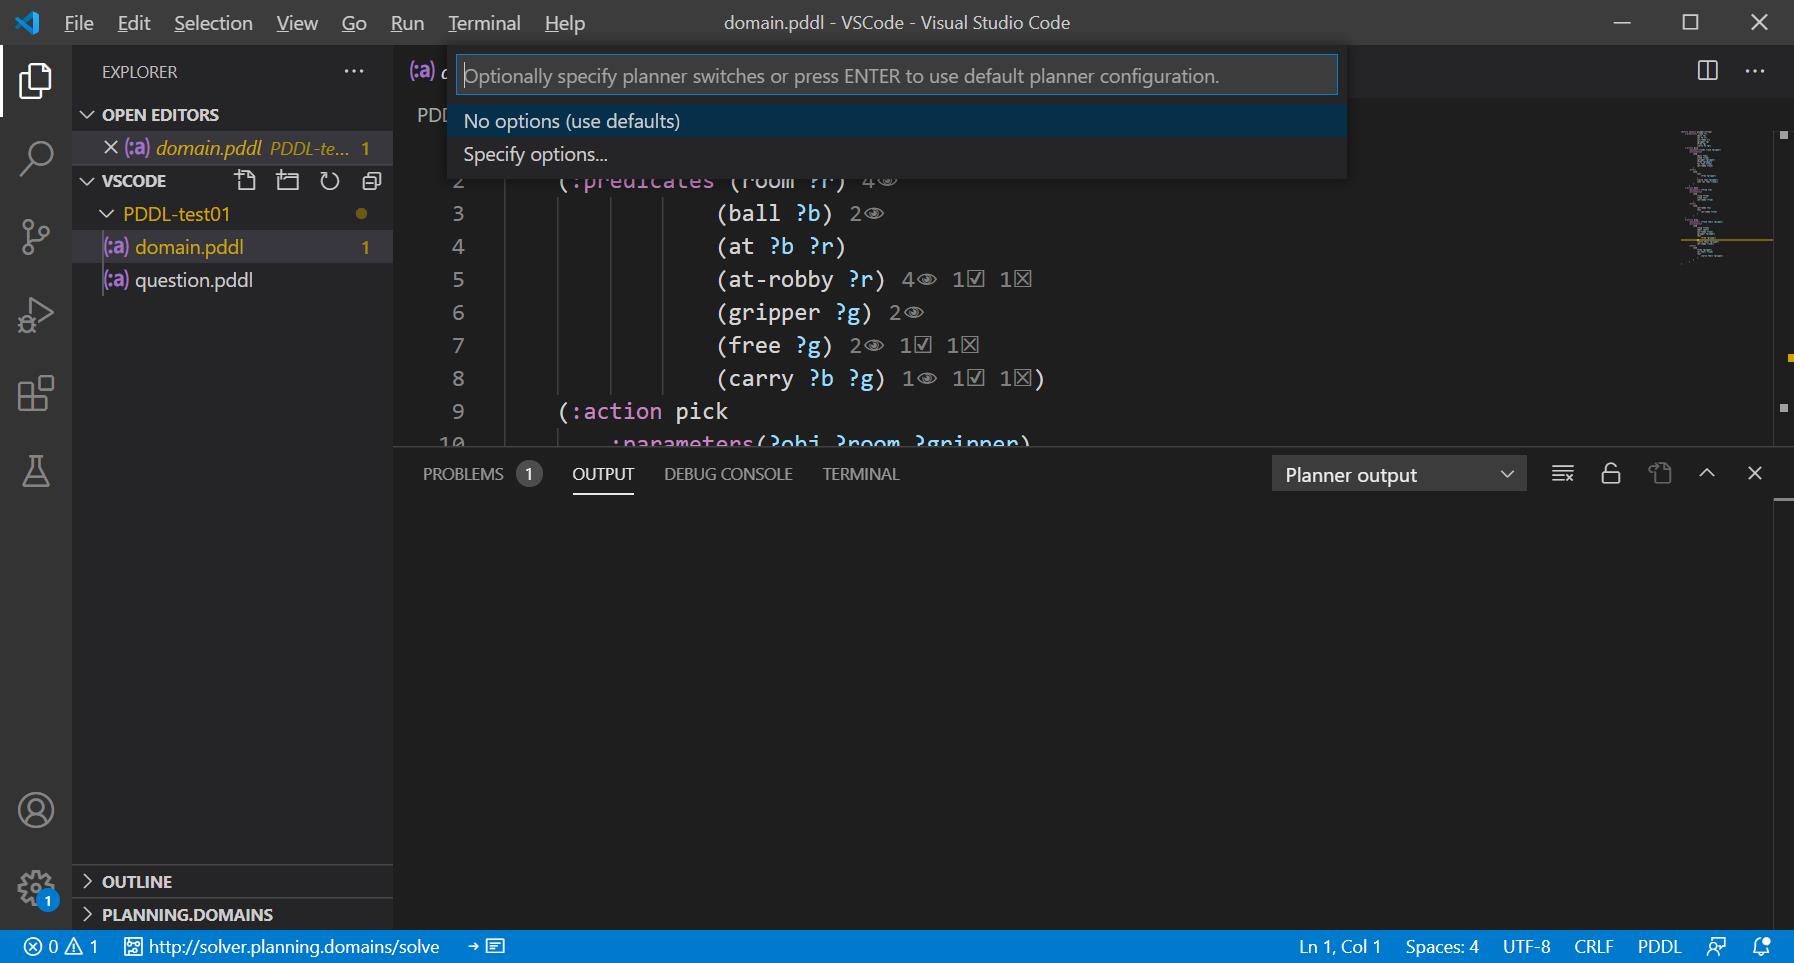Screen dimensions: 1794x963
Task: Switch to the PROBLEMS tab
Action: [482, 474]
